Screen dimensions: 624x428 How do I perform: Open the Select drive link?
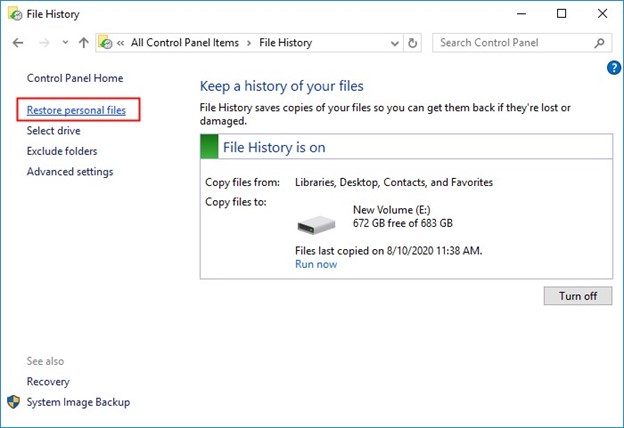point(54,131)
